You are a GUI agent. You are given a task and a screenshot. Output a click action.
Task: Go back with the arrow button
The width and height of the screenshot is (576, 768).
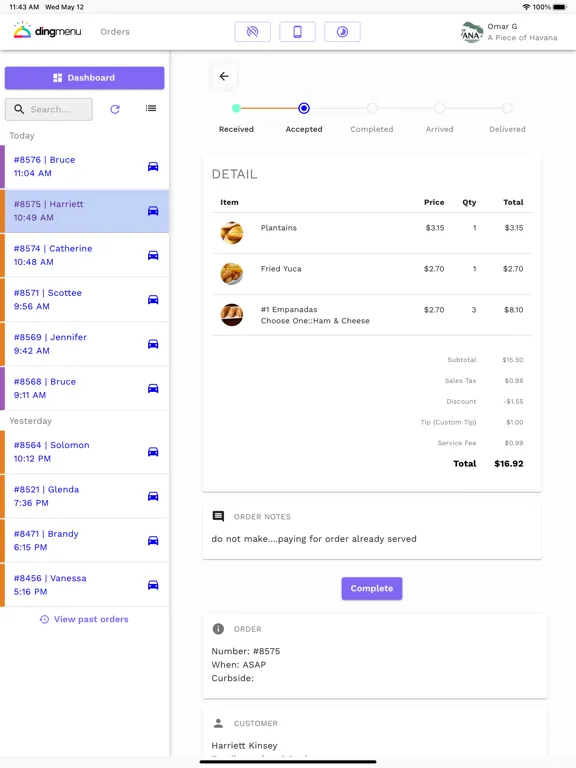(x=224, y=76)
